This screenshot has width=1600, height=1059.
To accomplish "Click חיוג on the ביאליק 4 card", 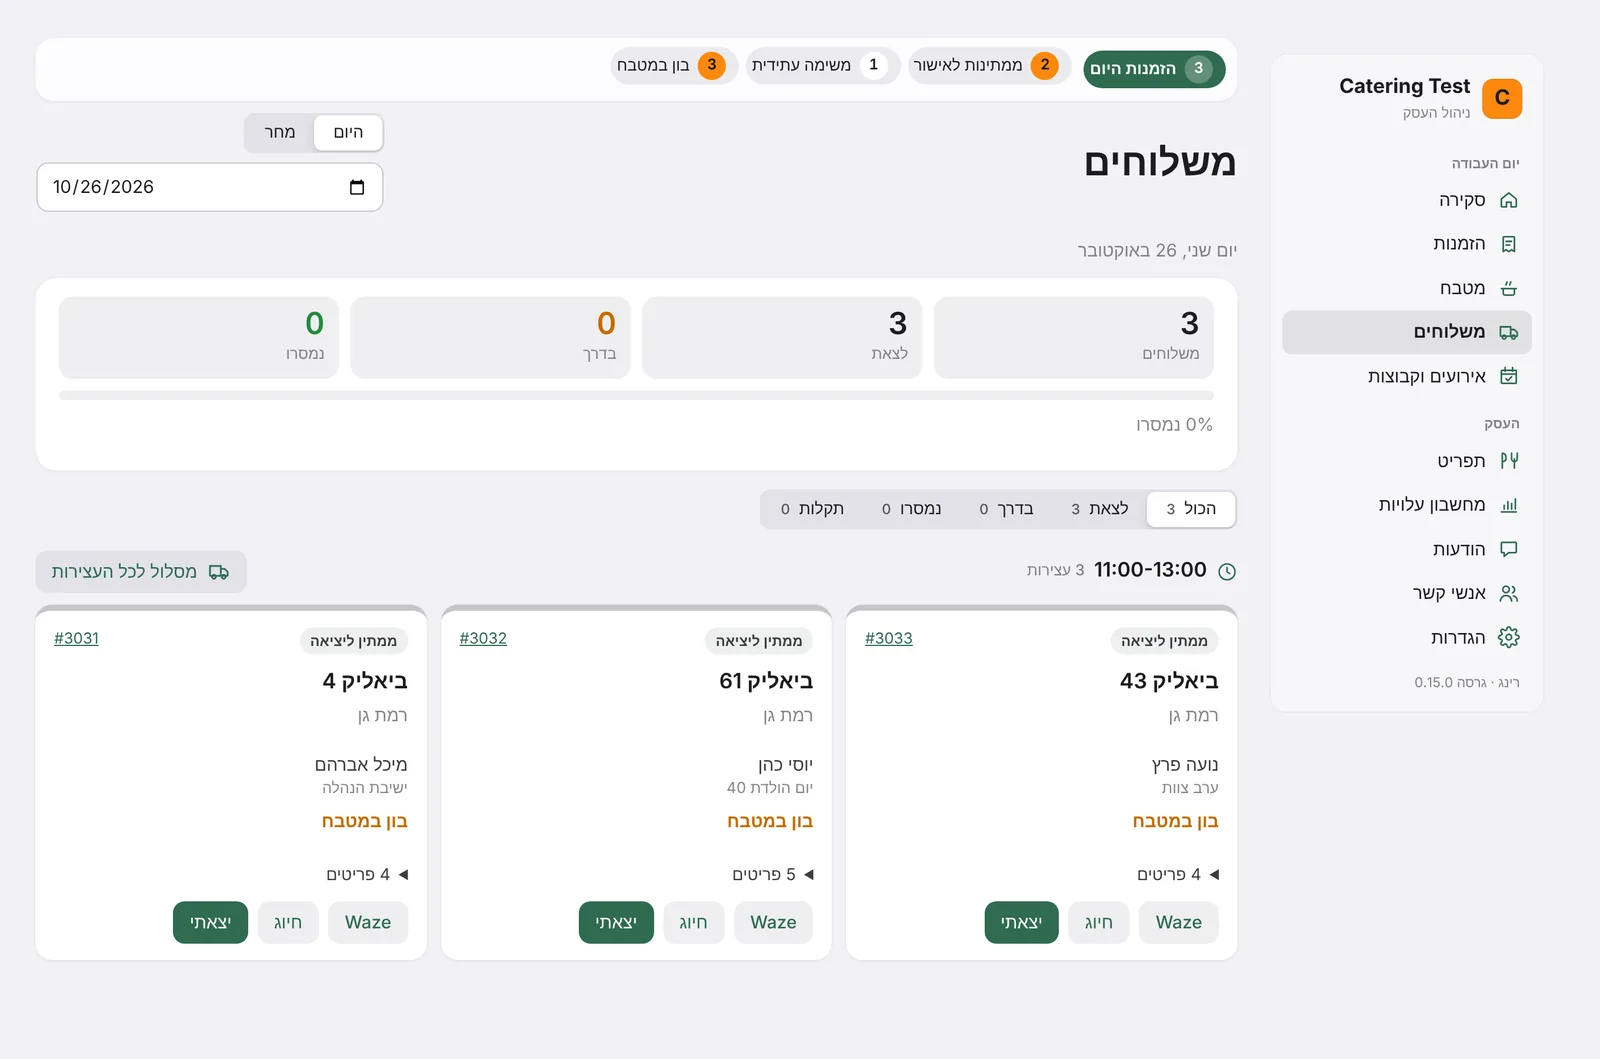I will point(288,922).
